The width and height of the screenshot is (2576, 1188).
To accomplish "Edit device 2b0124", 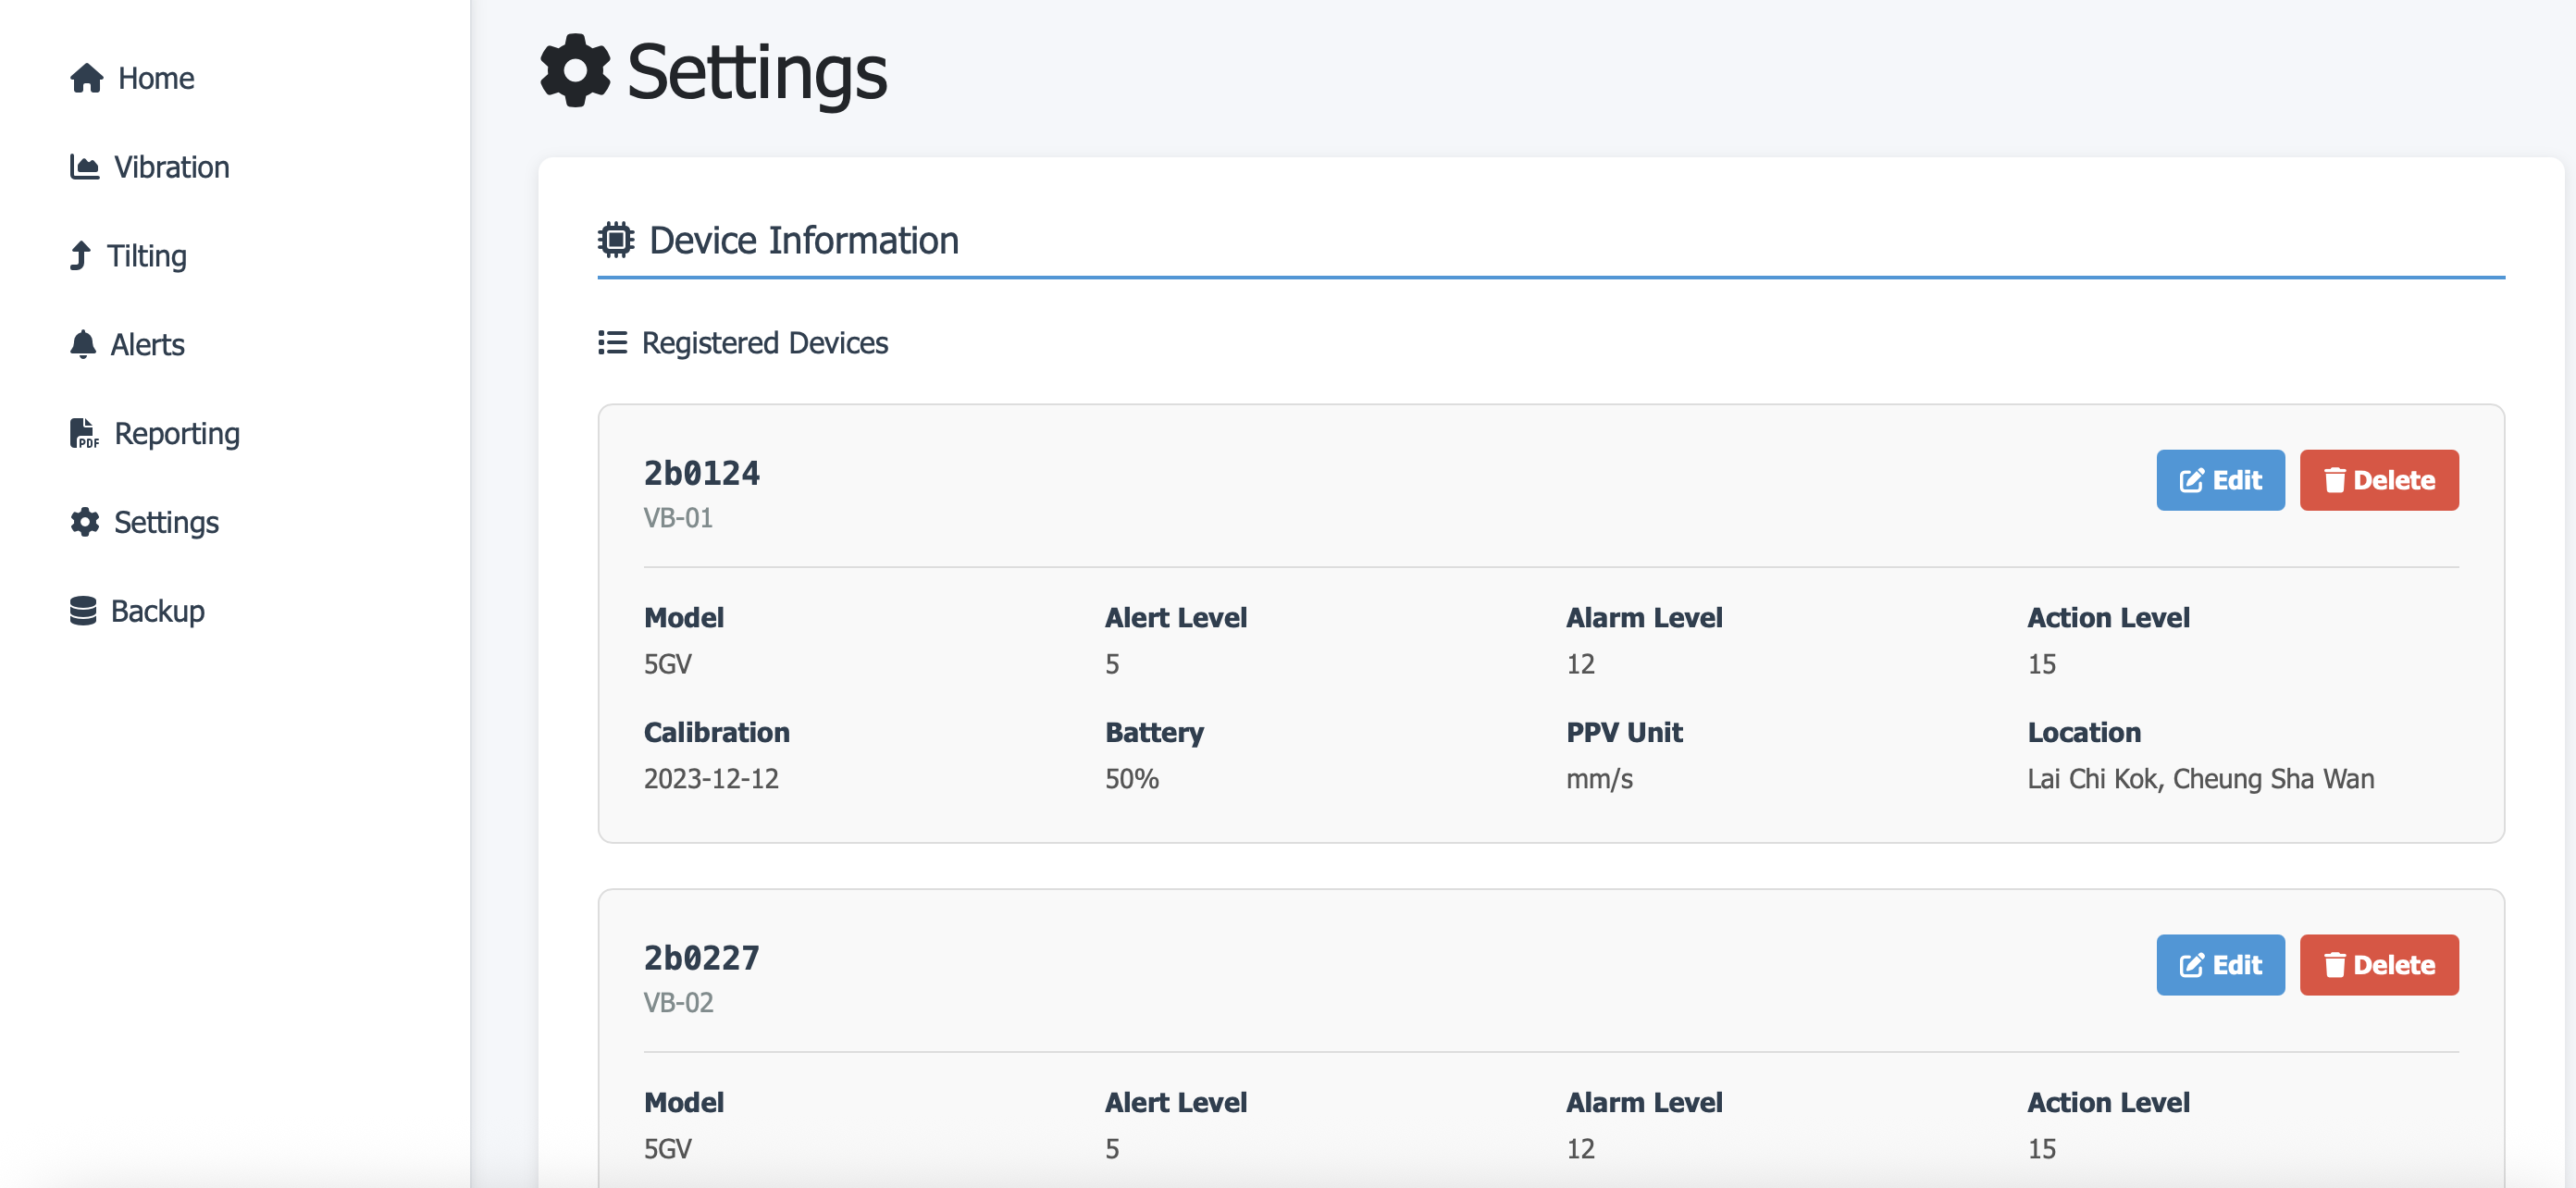I will pos(2220,480).
